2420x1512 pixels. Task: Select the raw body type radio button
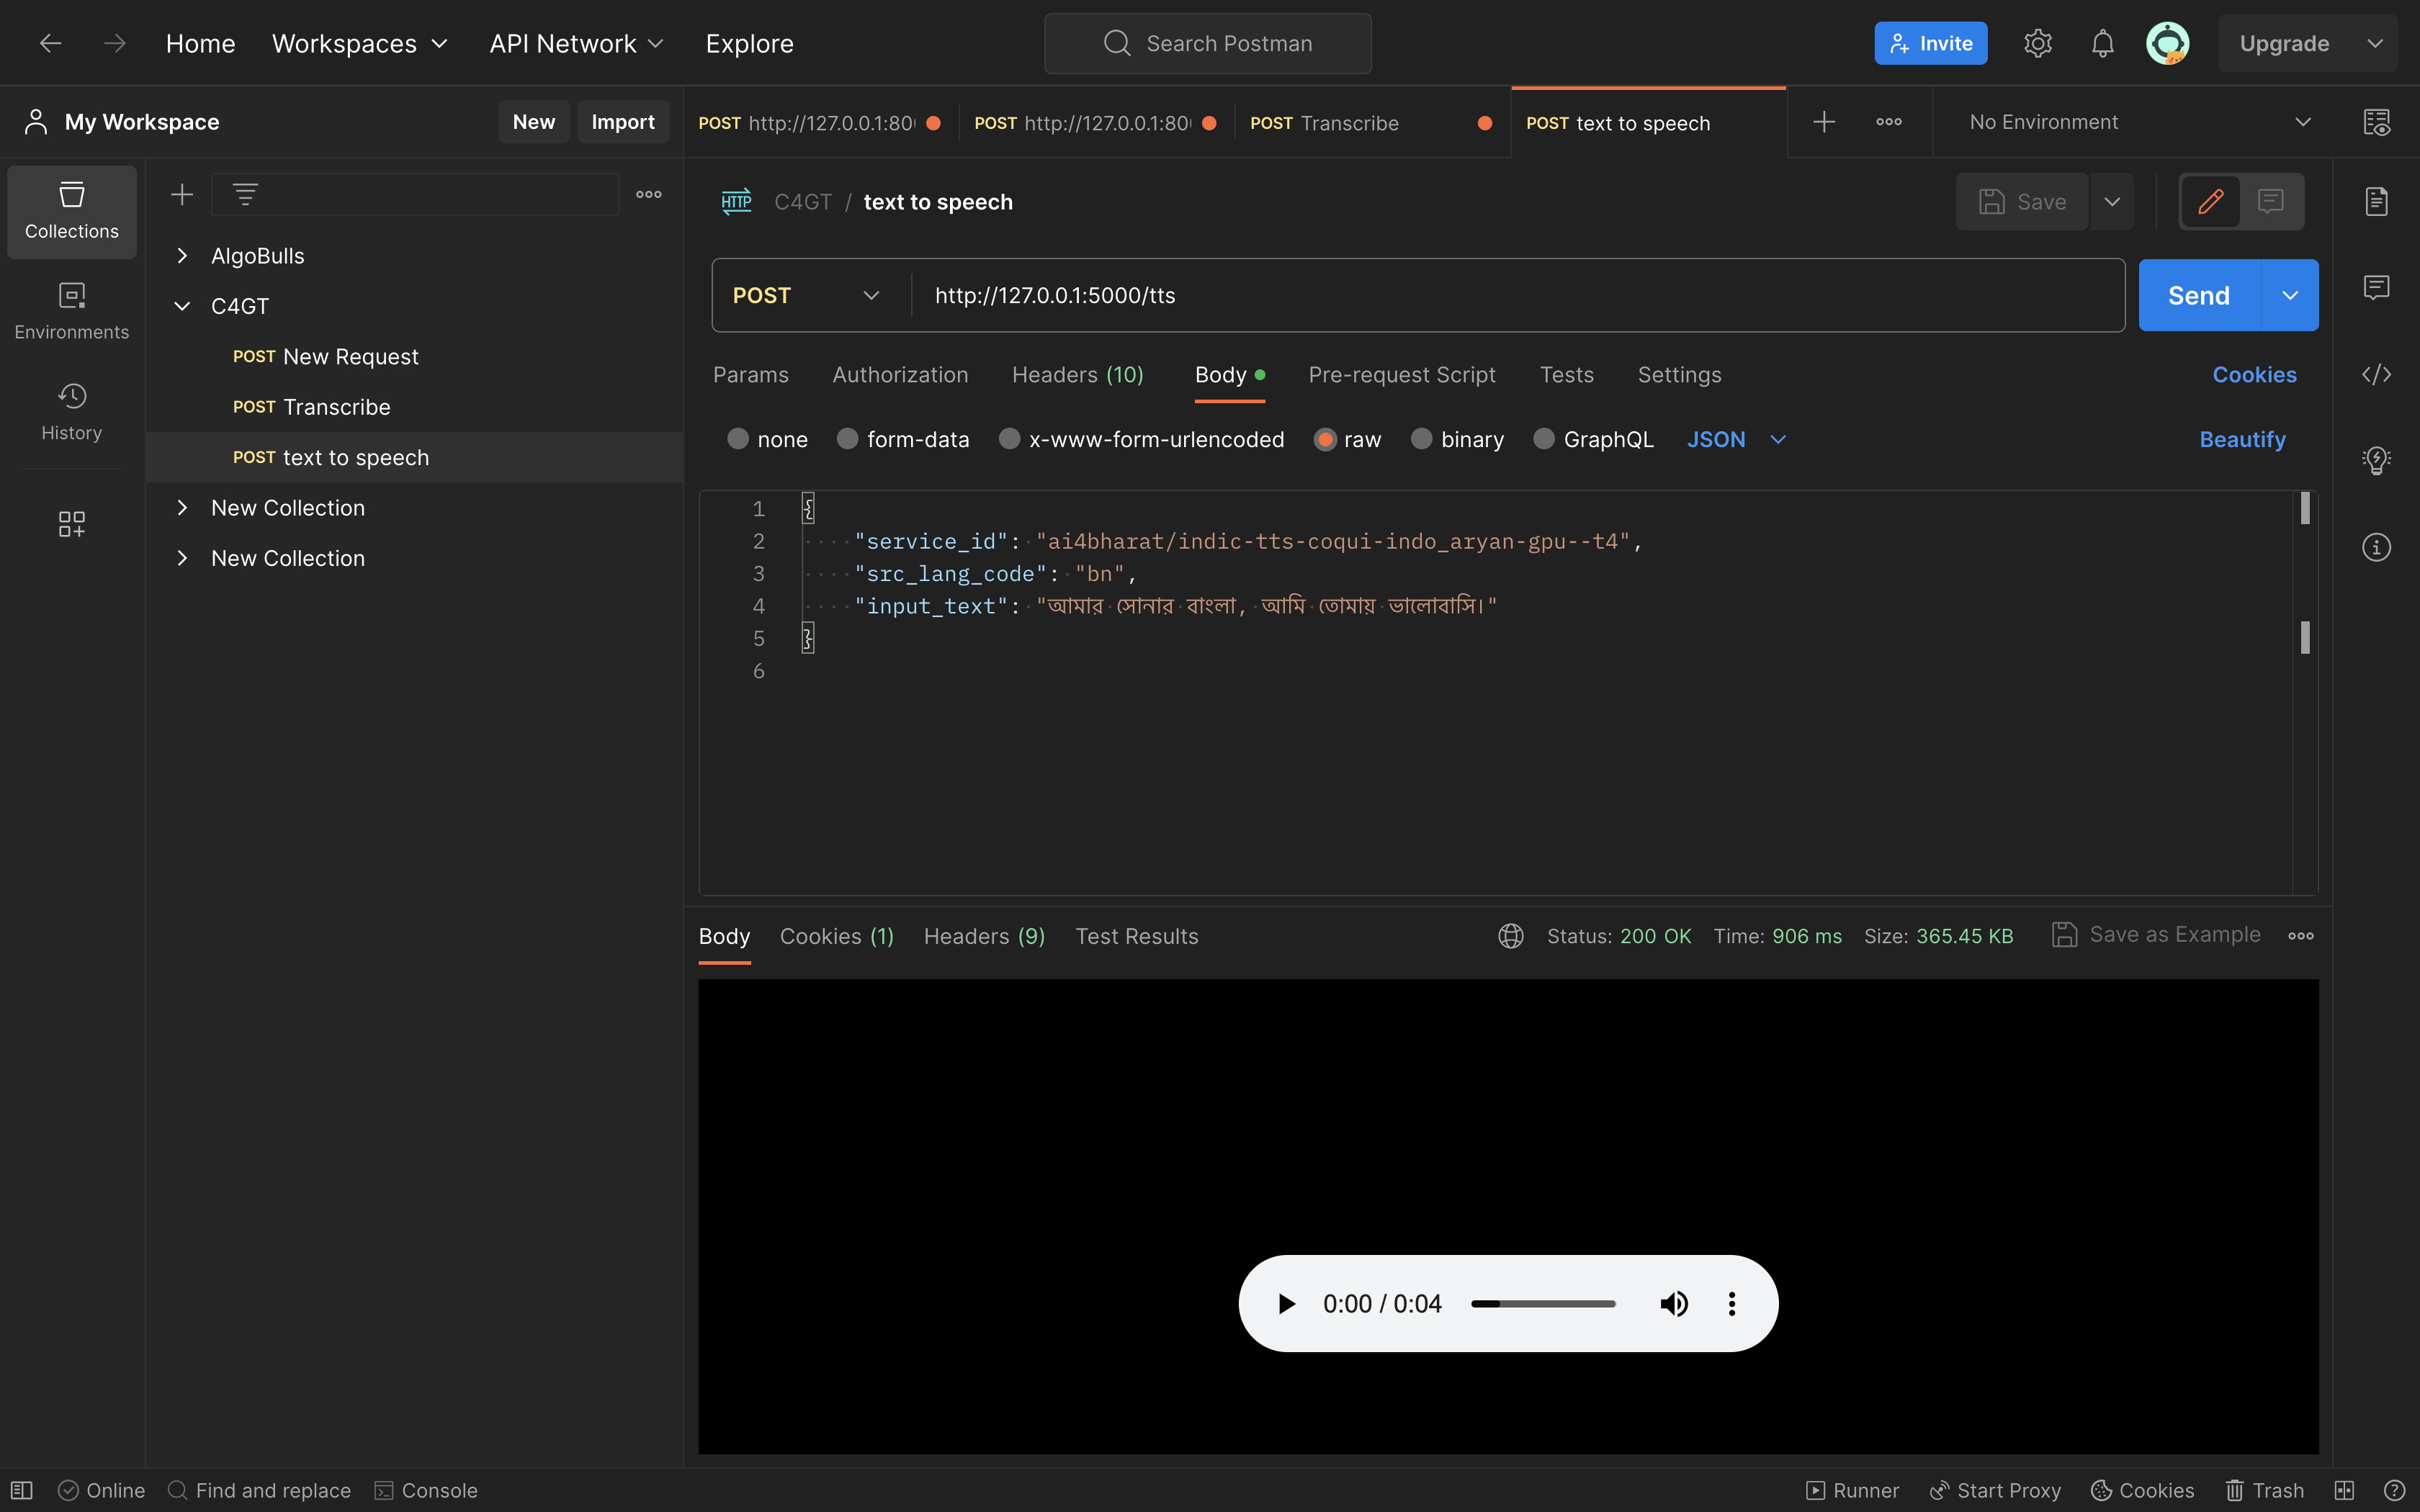point(1325,439)
